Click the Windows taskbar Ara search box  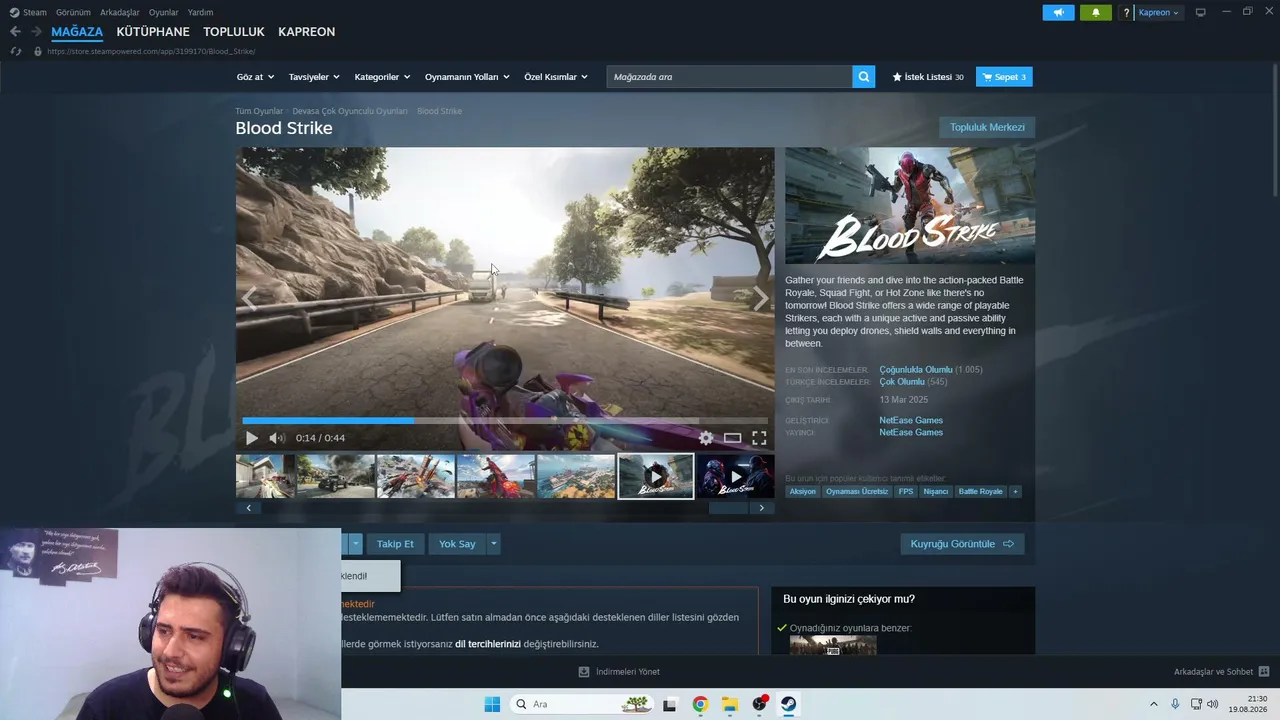point(581,704)
